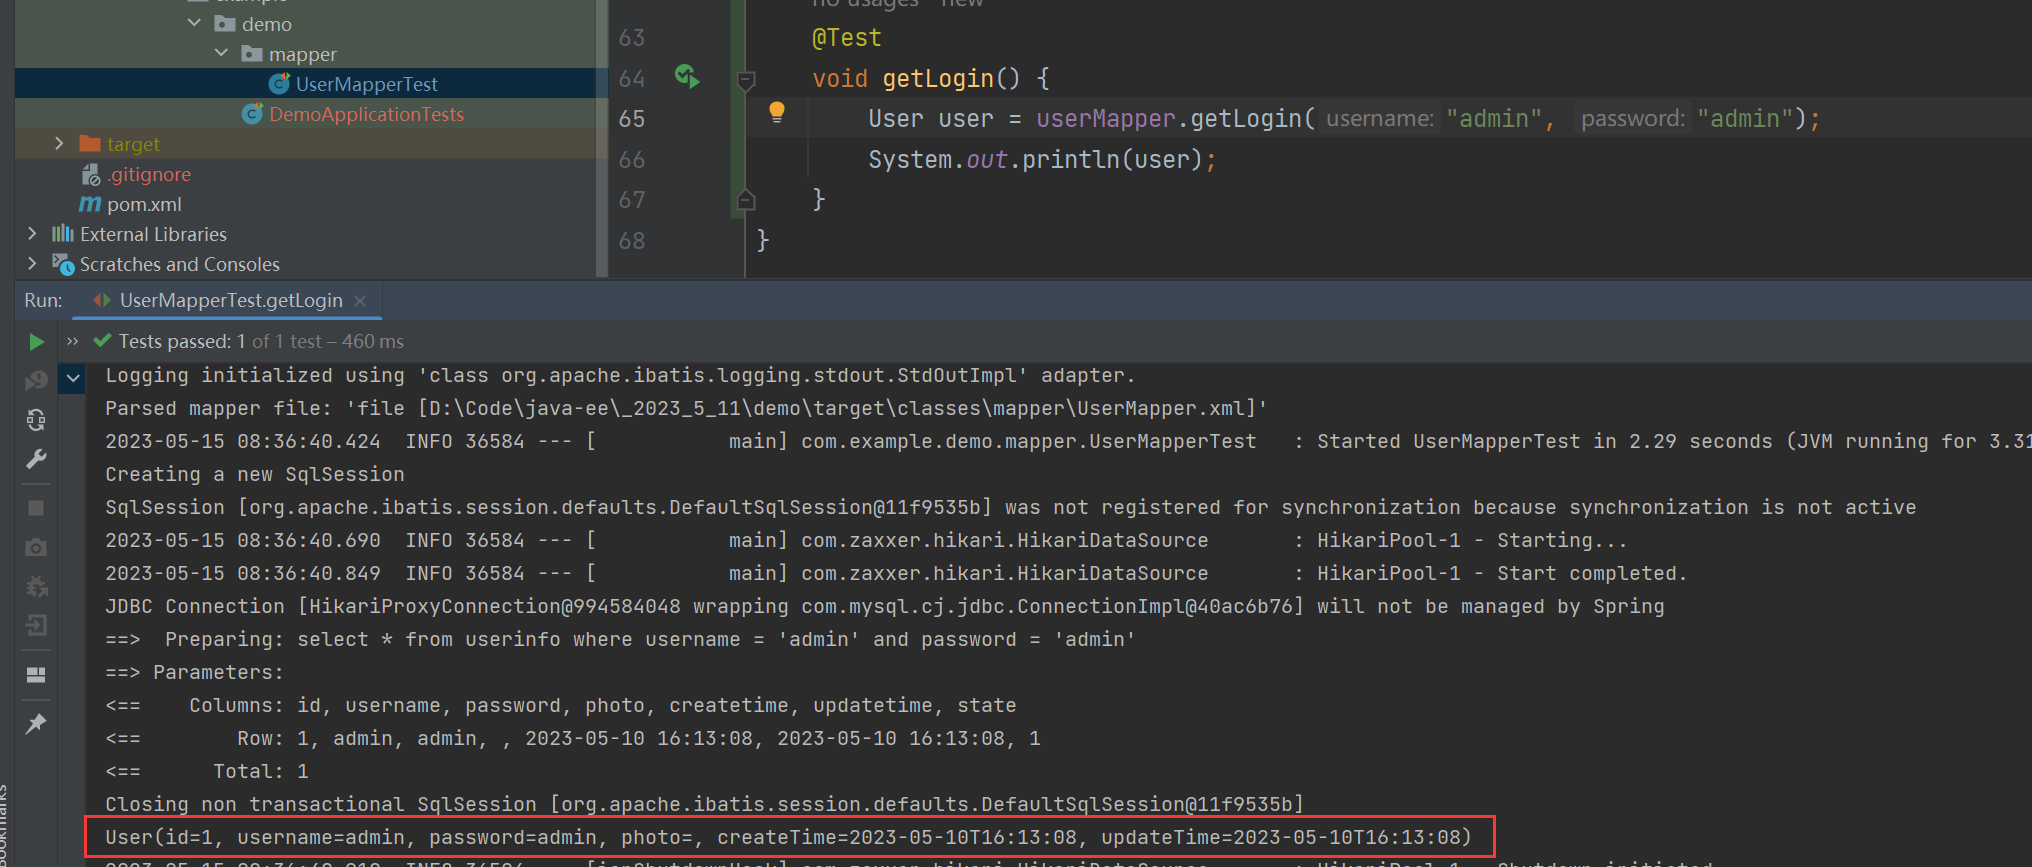Click the 'HikariPool-1 - Start completed.' log line

[x=896, y=573]
